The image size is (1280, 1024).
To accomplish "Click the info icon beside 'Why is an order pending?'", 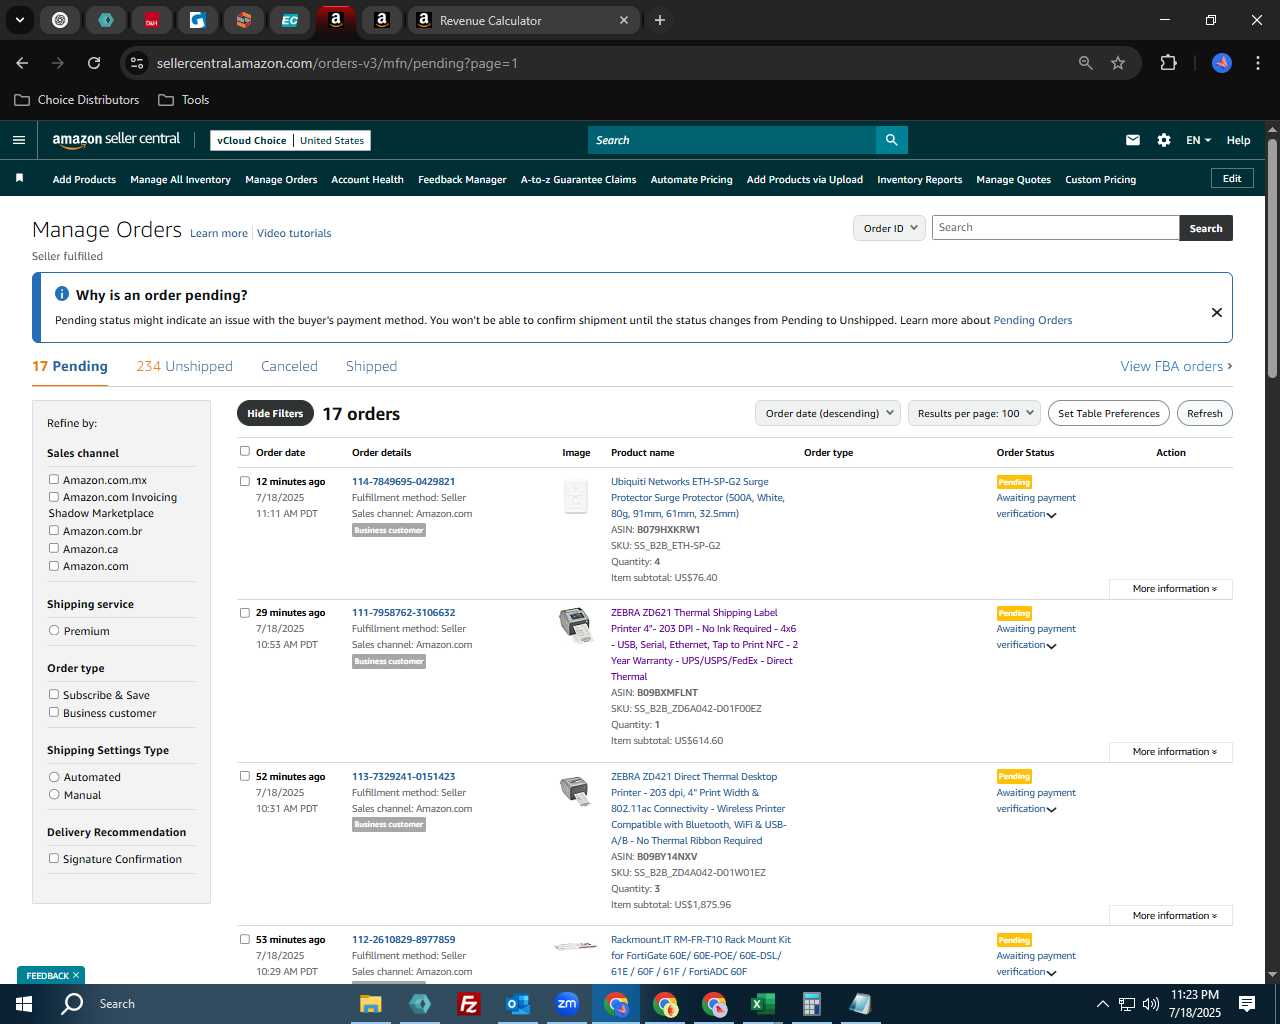I will [x=62, y=294].
